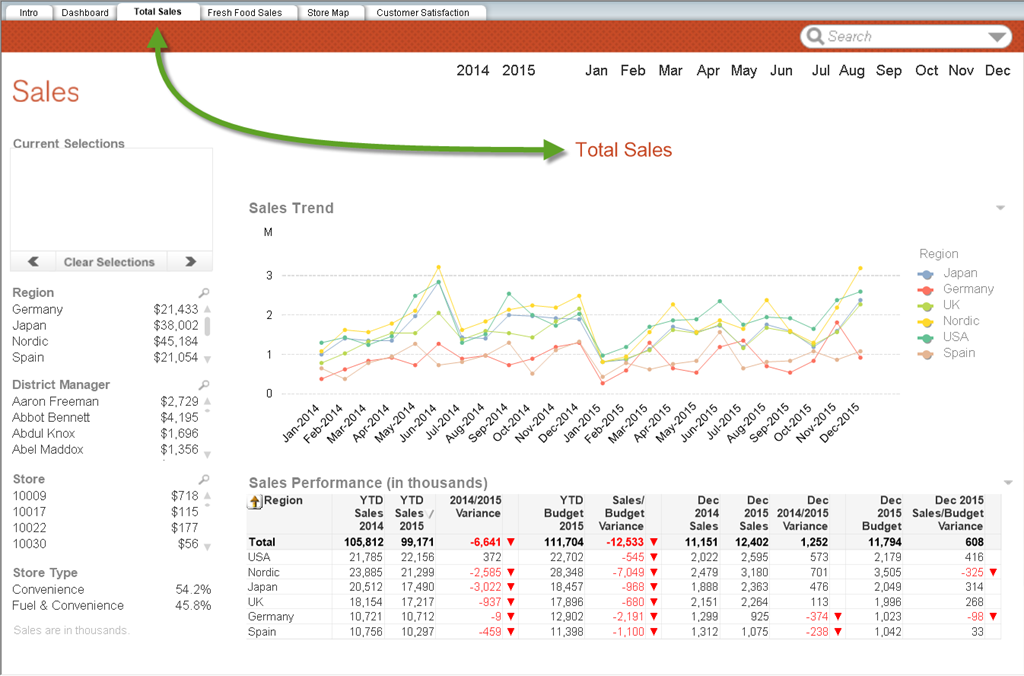Click the Region list scrollbar thumb
The width and height of the screenshot is (1024, 676).
(x=208, y=326)
